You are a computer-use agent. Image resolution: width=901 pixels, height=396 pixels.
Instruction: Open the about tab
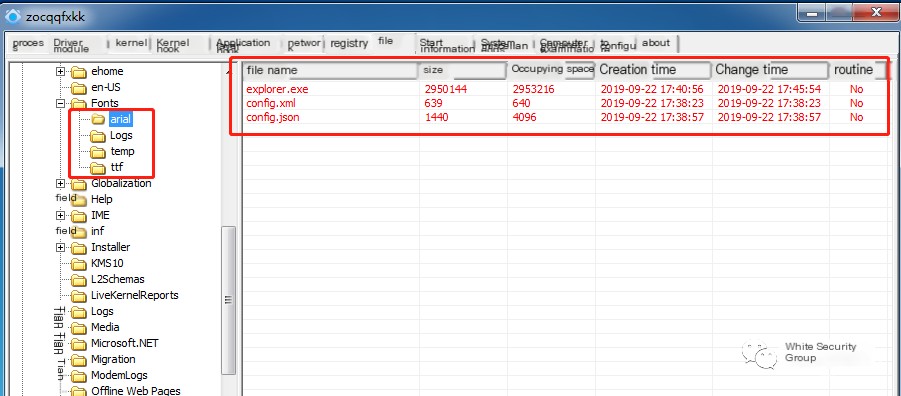pyautogui.click(x=656, y=43)
